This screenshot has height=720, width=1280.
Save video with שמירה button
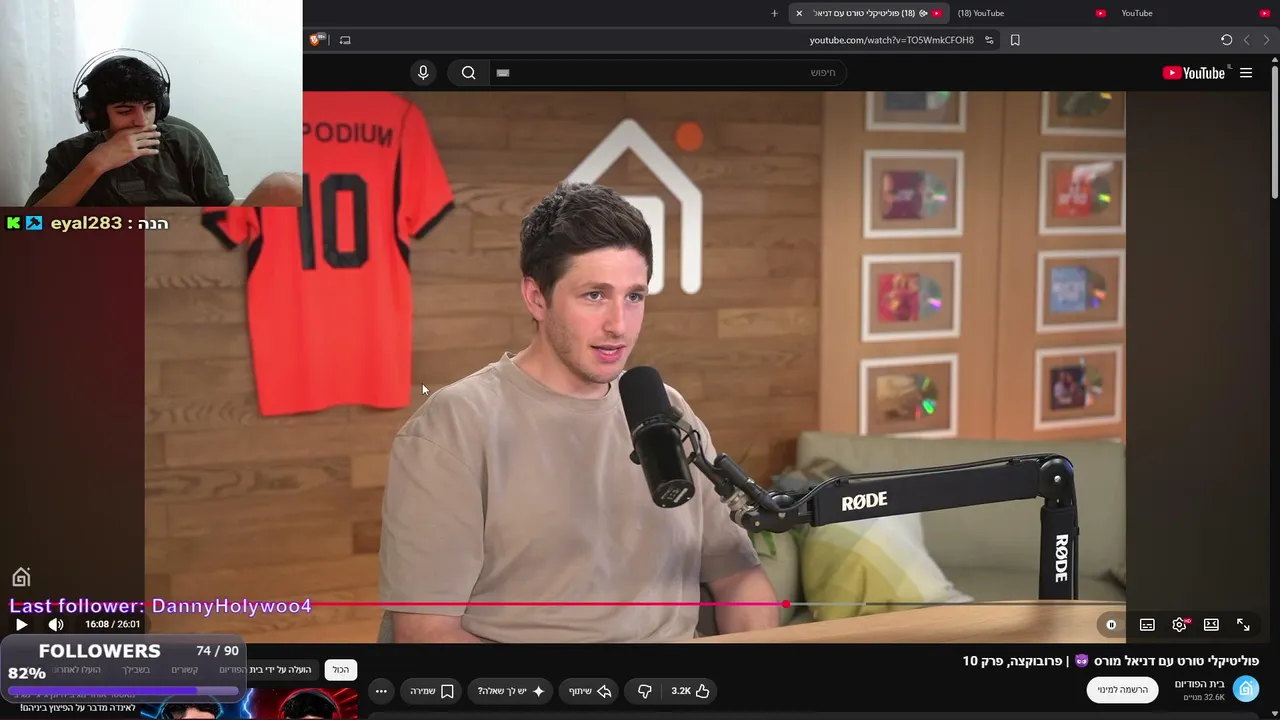point(432,691)
